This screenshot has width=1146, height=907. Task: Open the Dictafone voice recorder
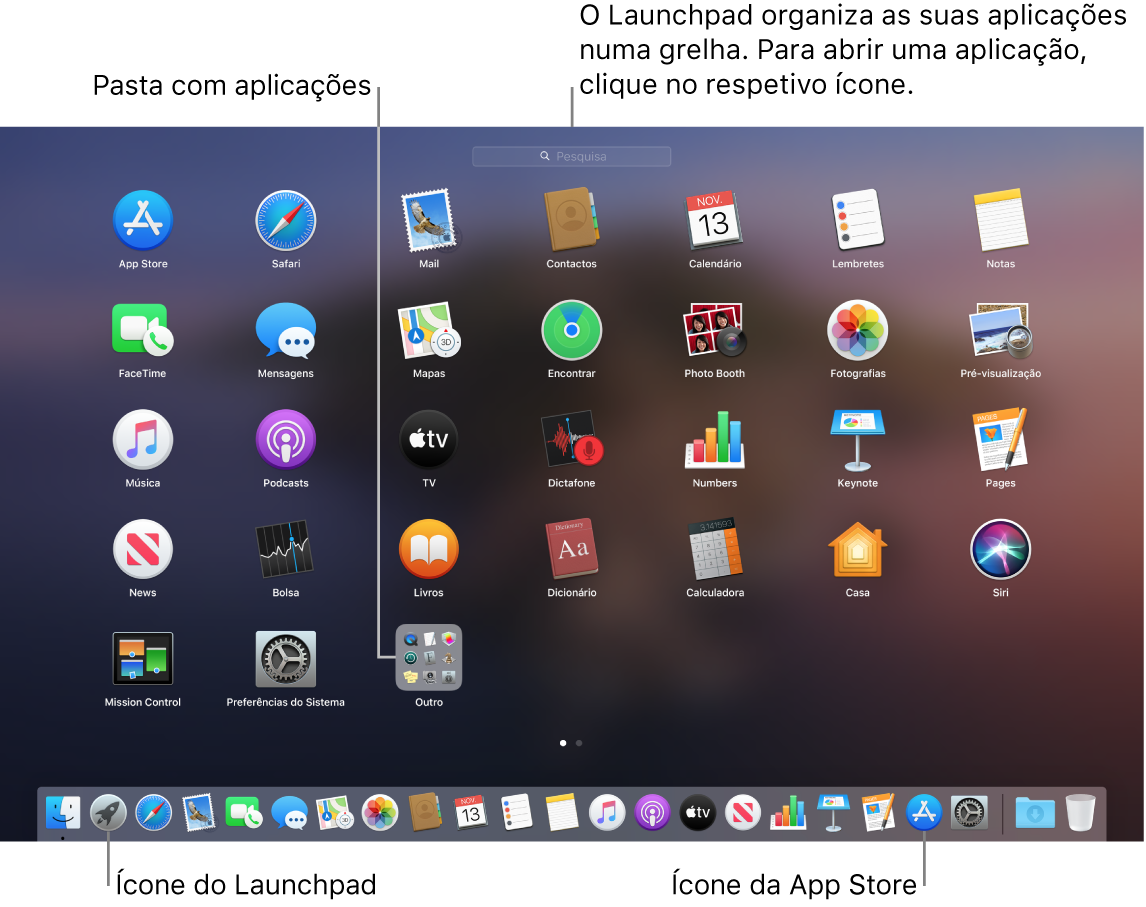571,440
